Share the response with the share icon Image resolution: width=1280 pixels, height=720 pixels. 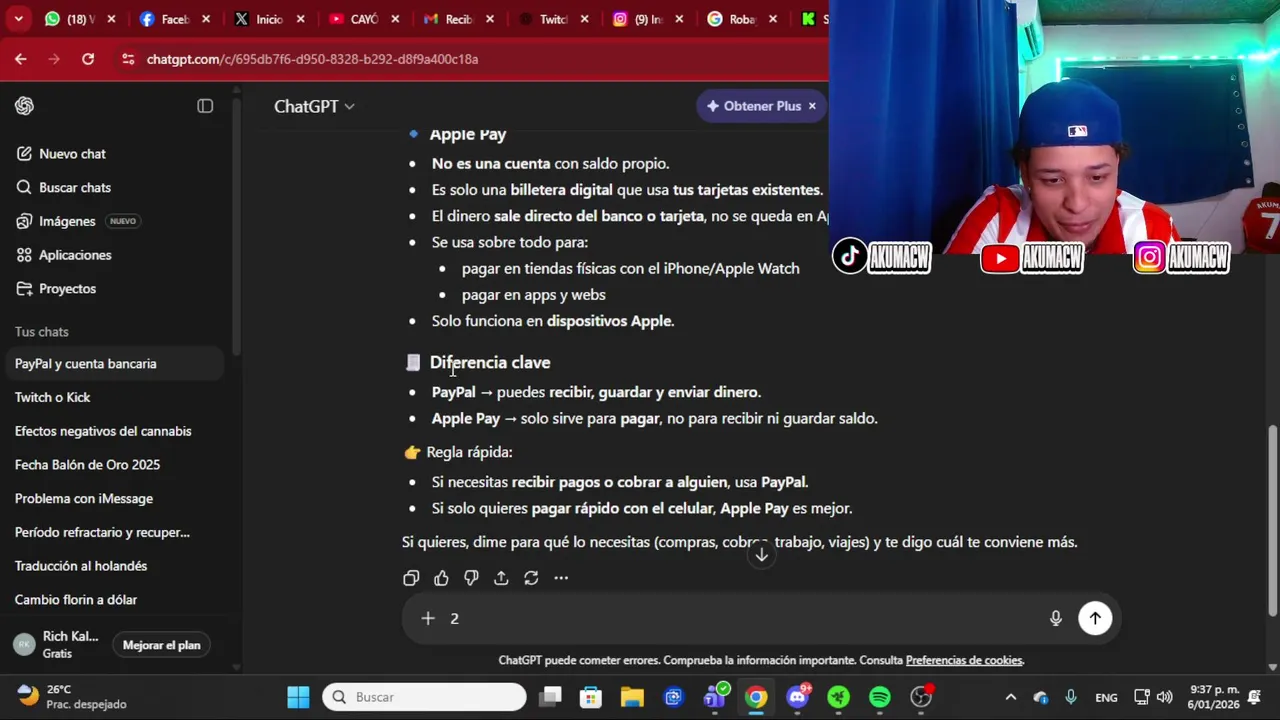pyautogui.click(x=501, y=578)
